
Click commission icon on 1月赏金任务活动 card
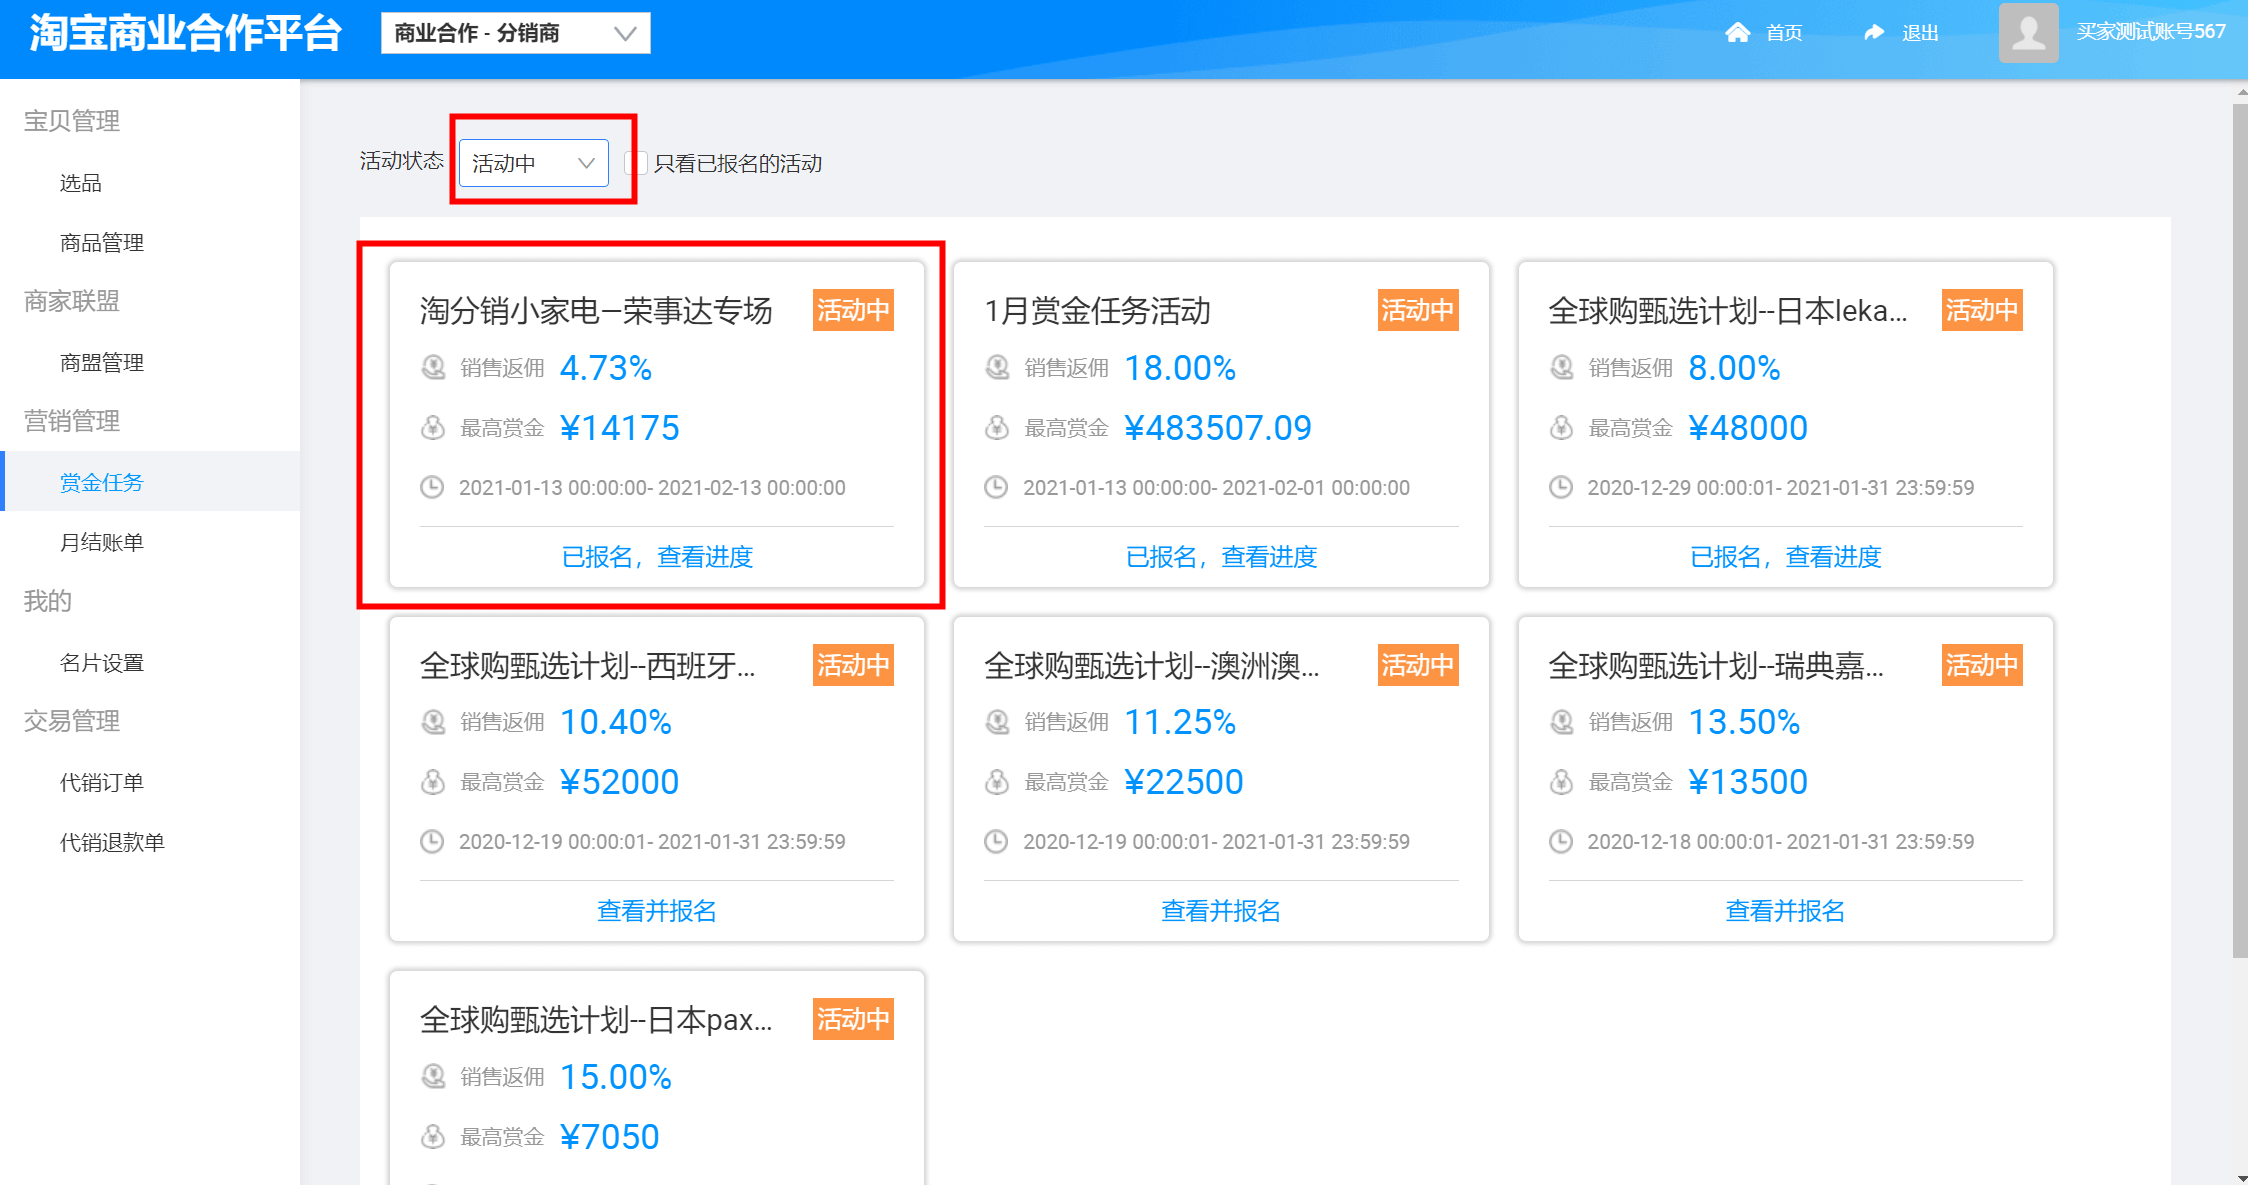[x=997, y=368]
